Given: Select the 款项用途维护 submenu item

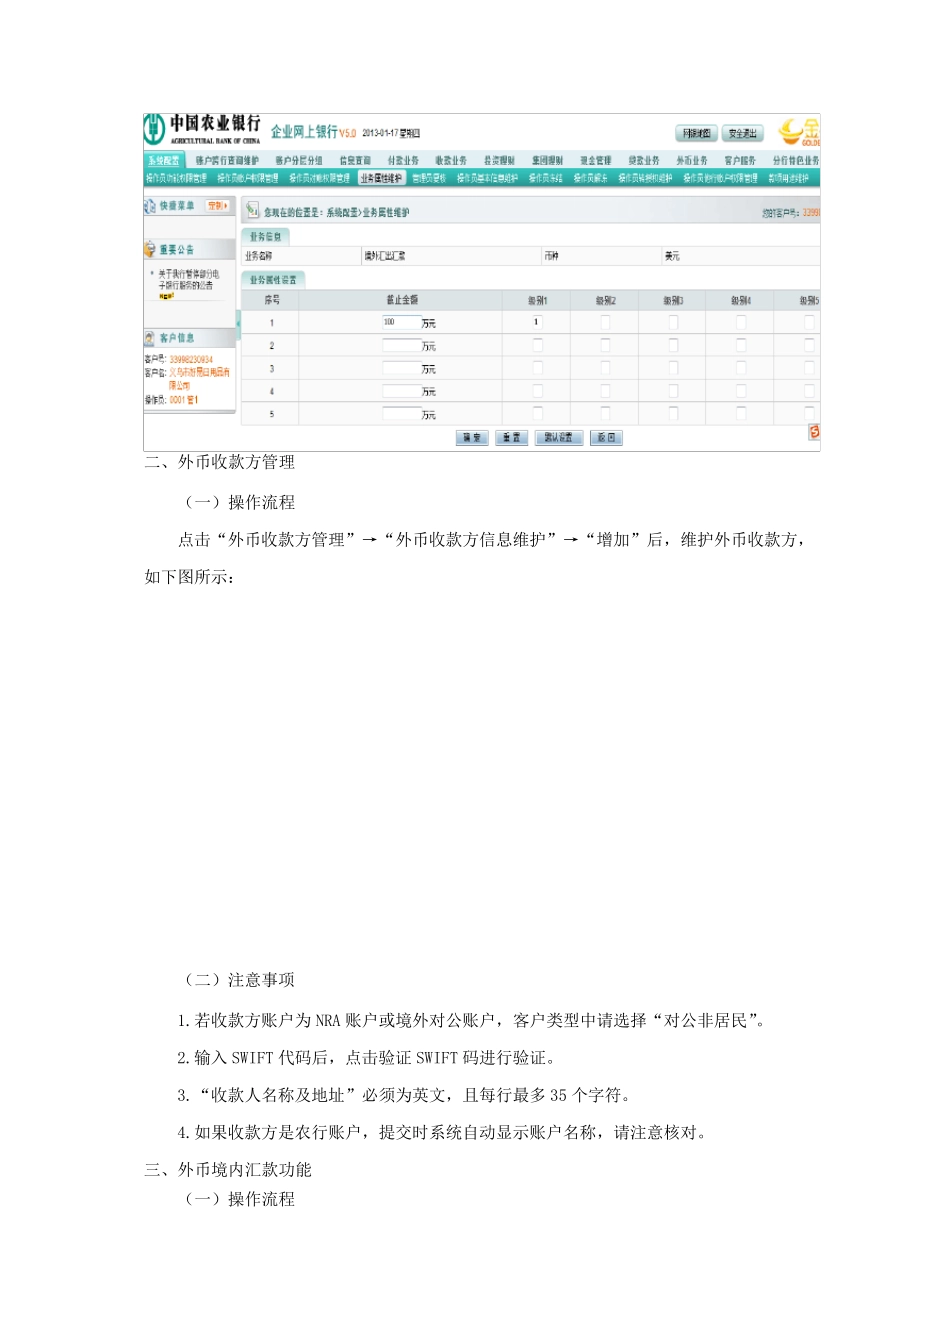Looking at the screenshot, I should (788, 179).
